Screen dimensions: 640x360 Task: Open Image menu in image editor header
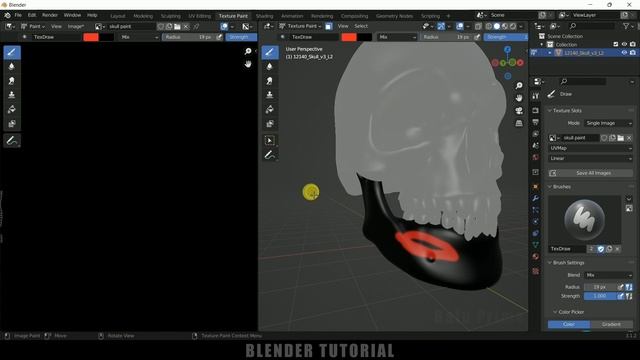[x=76, y=26]
